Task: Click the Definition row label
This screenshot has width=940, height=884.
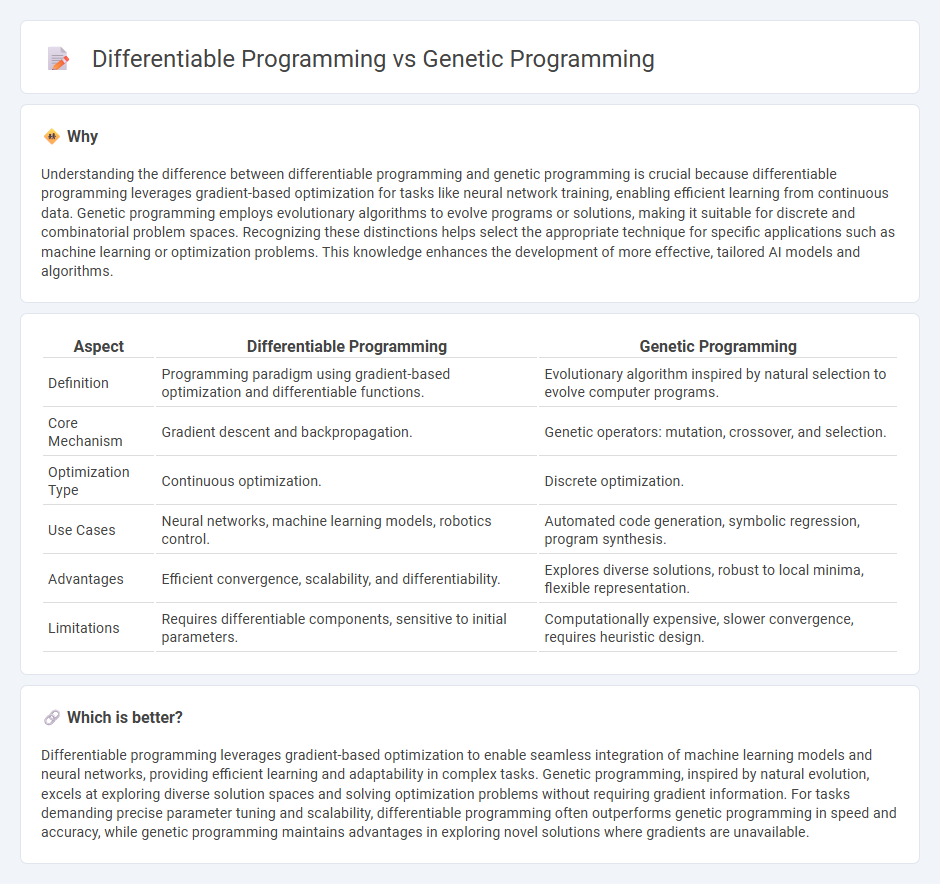Action: tap(79, 383)
